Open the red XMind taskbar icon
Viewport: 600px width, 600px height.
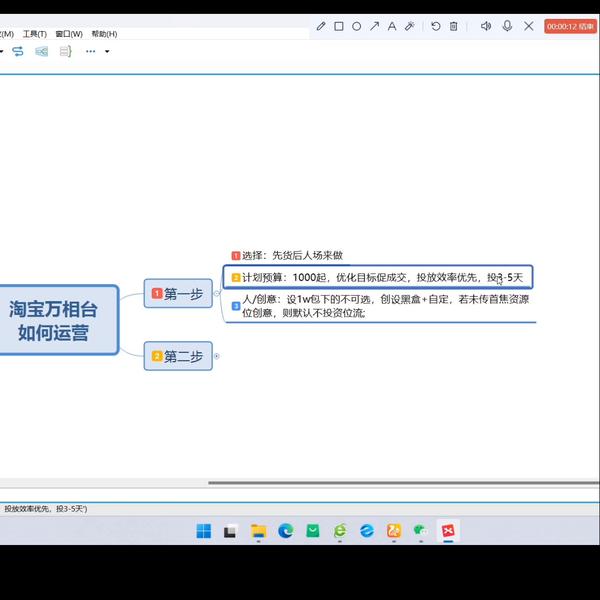(x=448, y=531)
